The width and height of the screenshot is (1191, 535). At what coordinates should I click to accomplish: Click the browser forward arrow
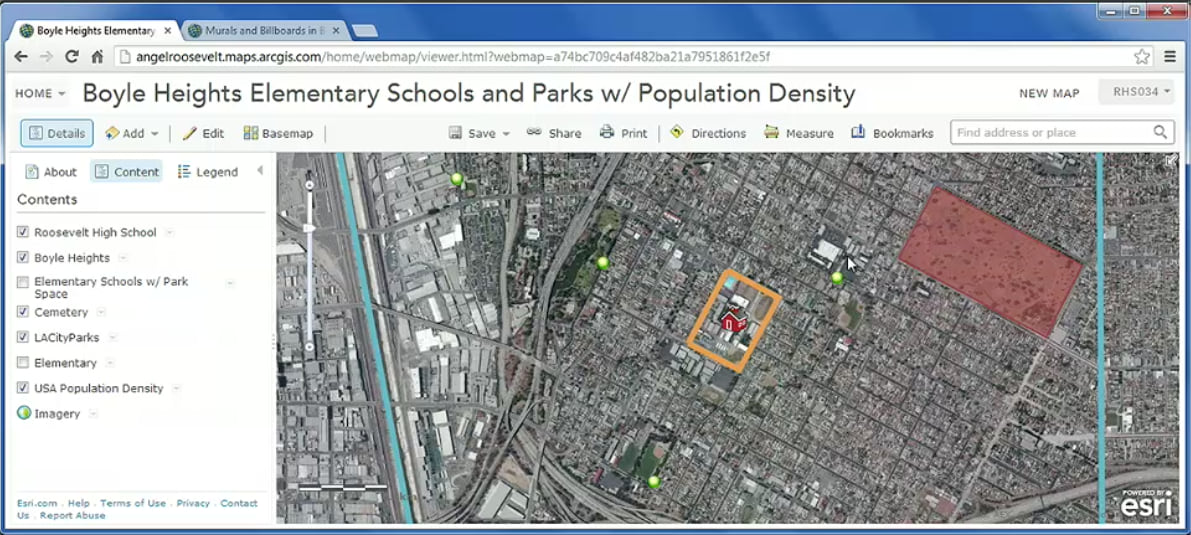click(x=46, y=56)
